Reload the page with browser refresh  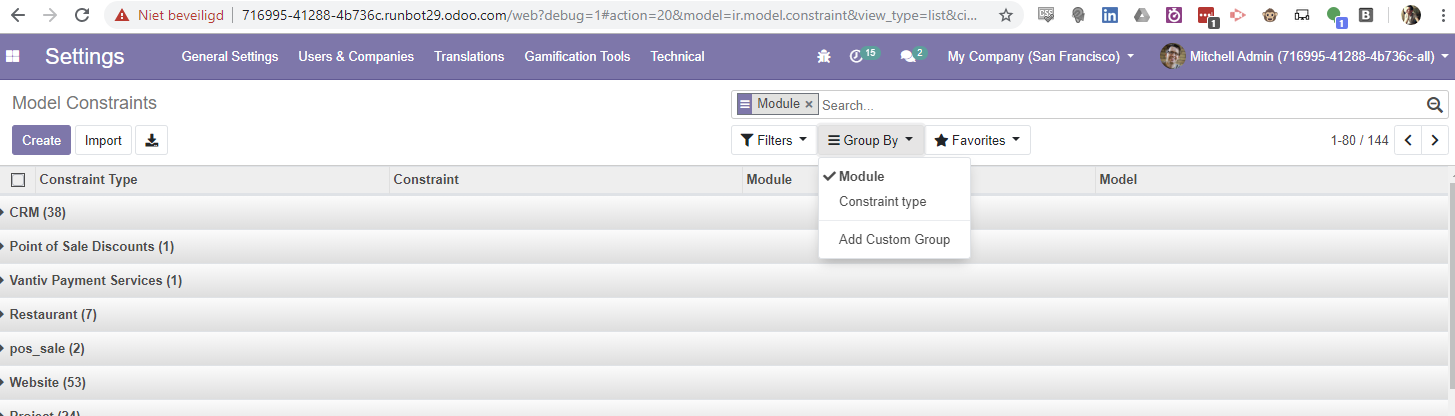pos(82,15)
